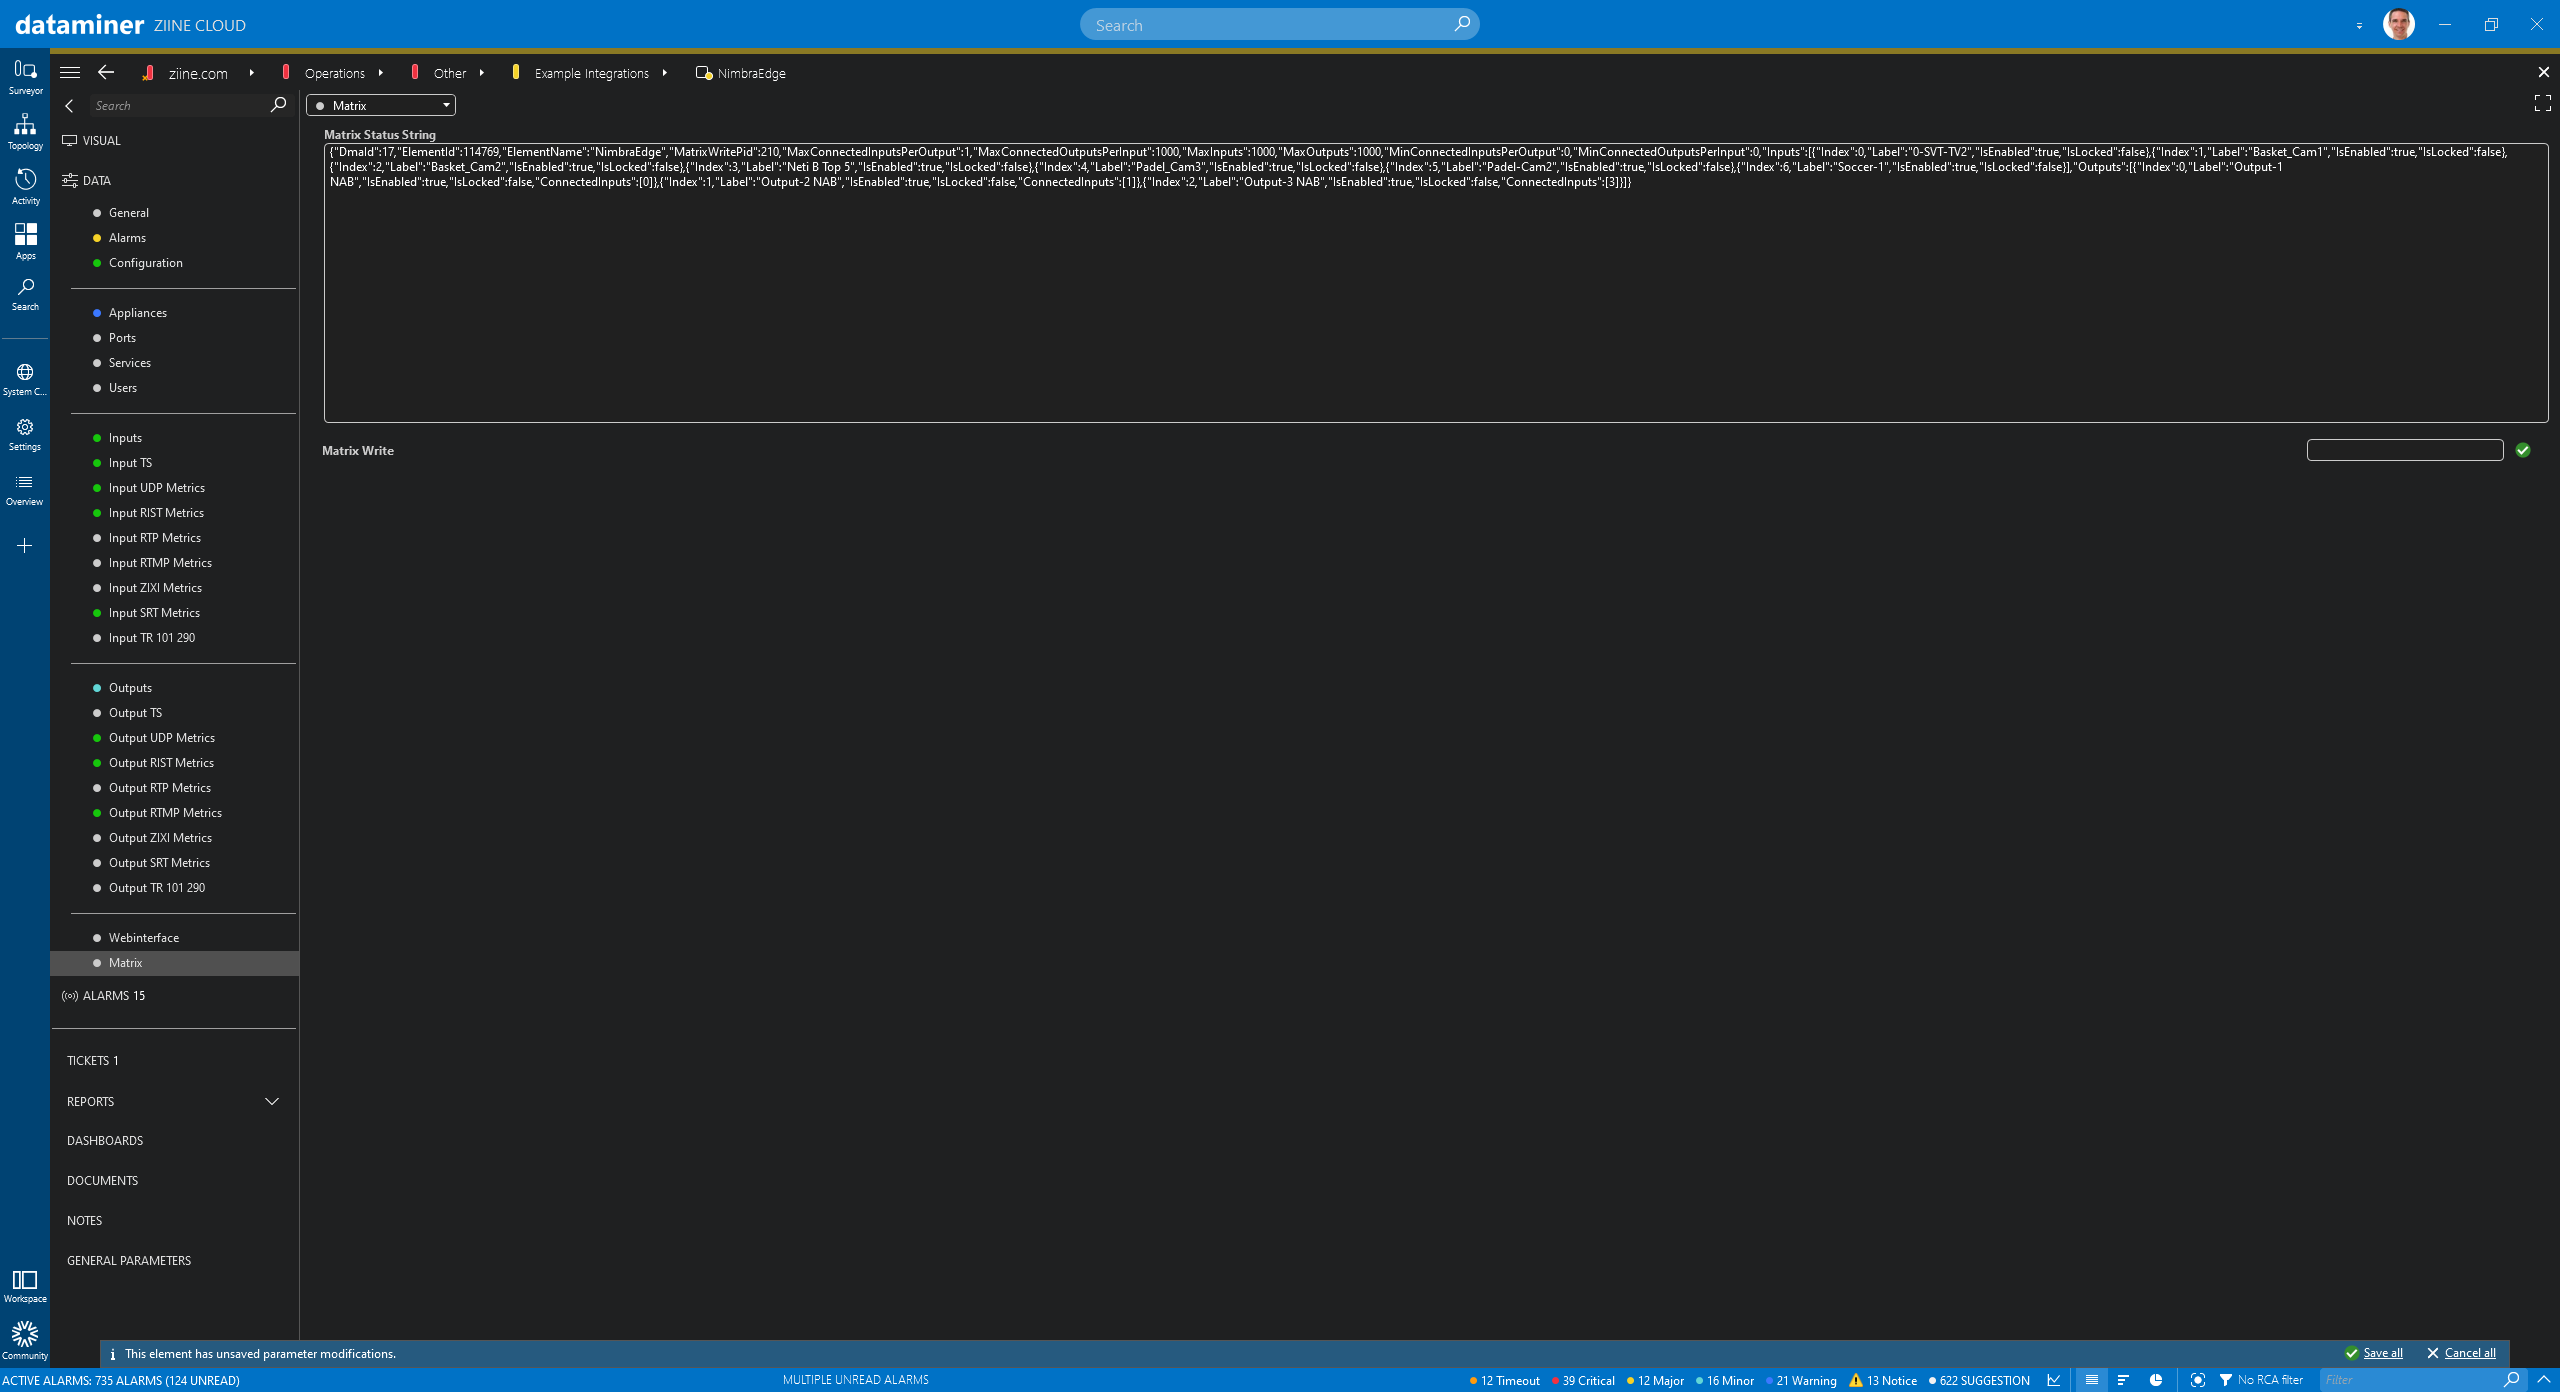The image size is (2560, 1392).
Task: Show alarm trend graph icon in footer
Action: pos(2053,1380)
